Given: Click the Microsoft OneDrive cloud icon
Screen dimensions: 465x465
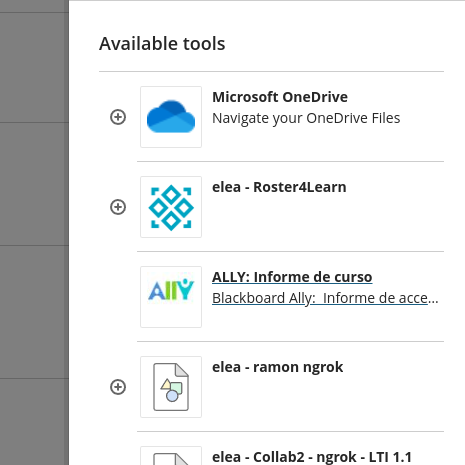Looking at the screenshot, I should 171,117.
